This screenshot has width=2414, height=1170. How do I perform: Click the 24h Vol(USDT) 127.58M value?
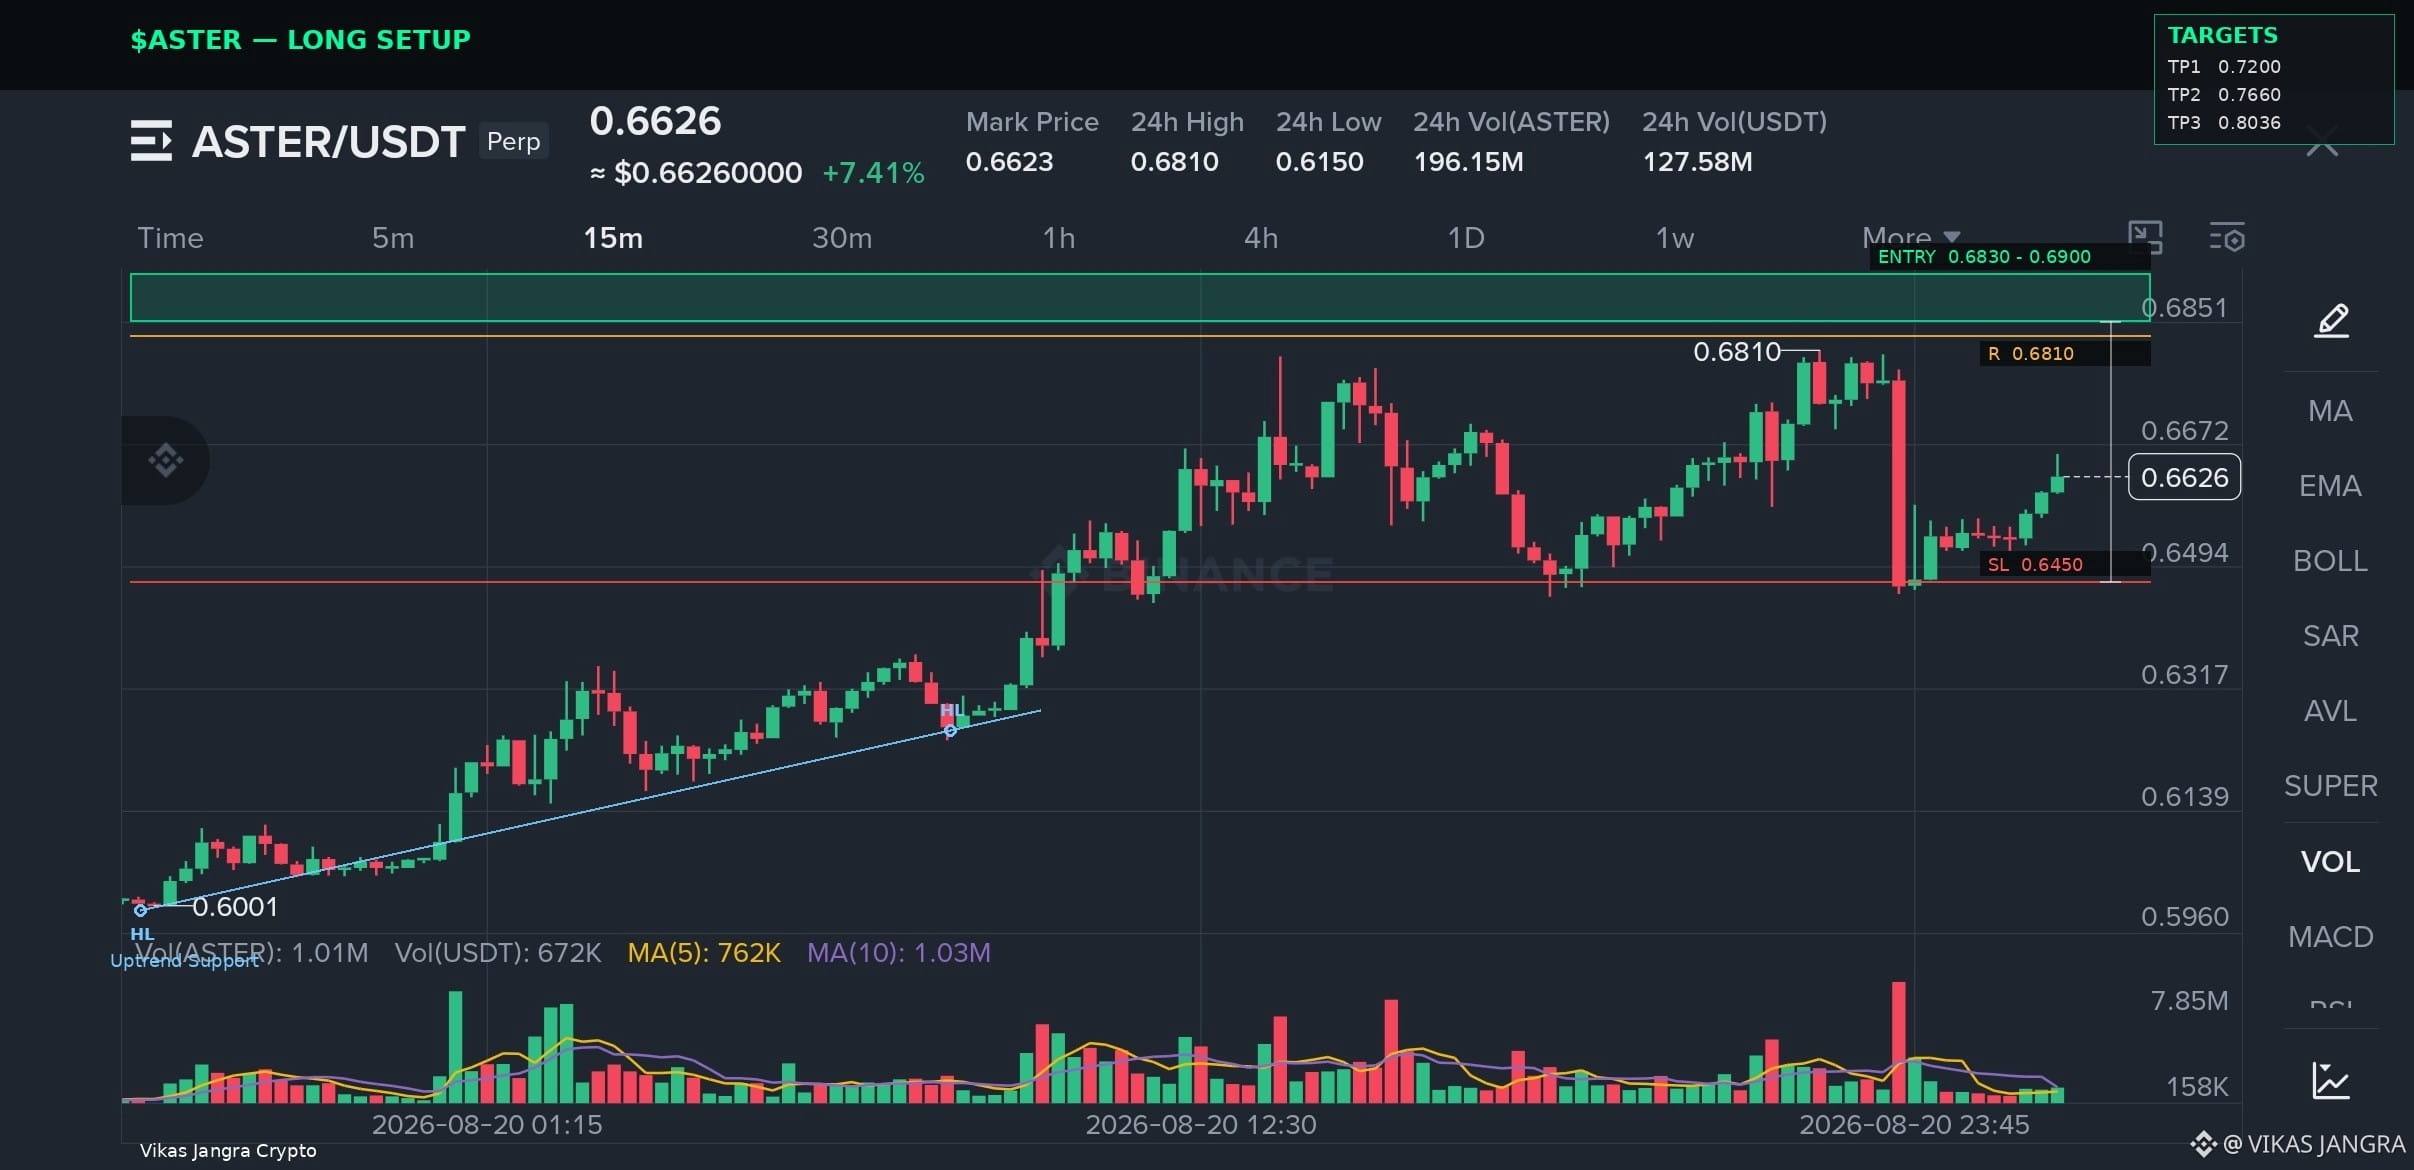1697,162
